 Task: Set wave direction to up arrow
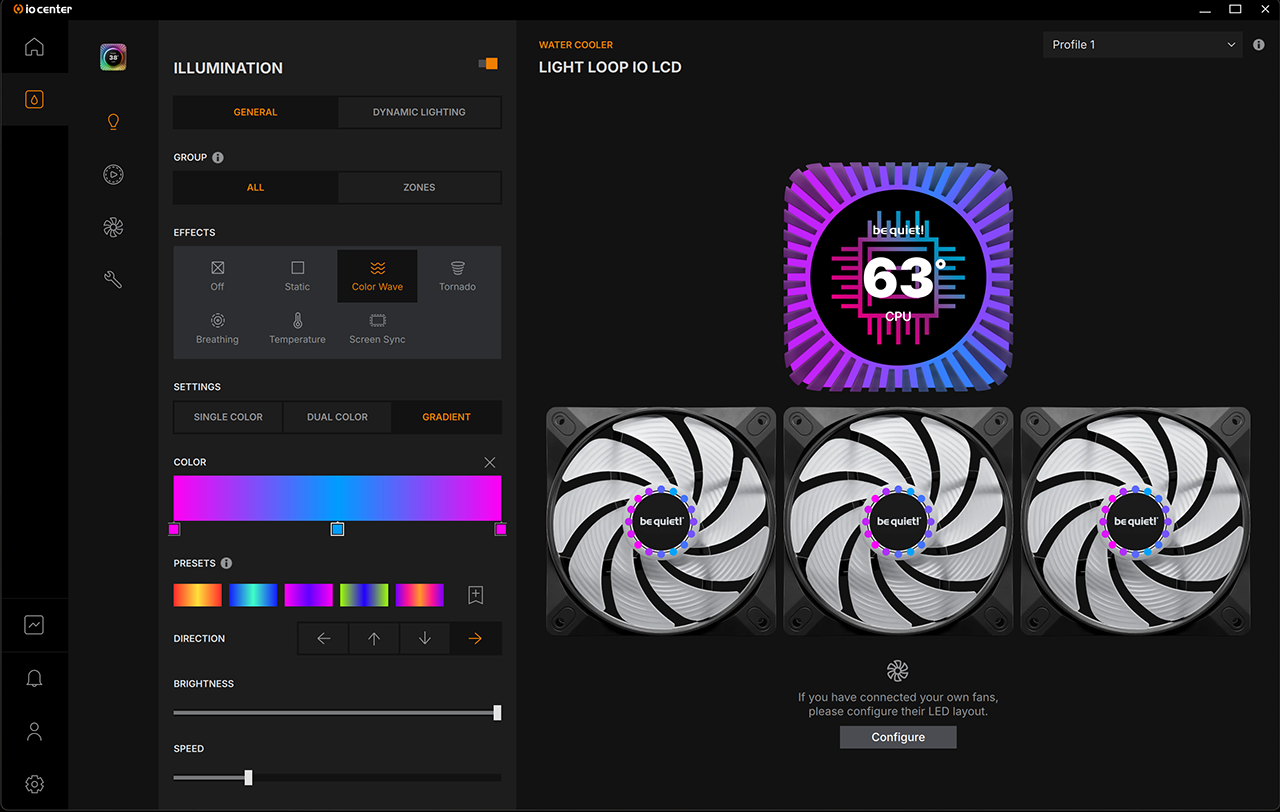(374, 639)
